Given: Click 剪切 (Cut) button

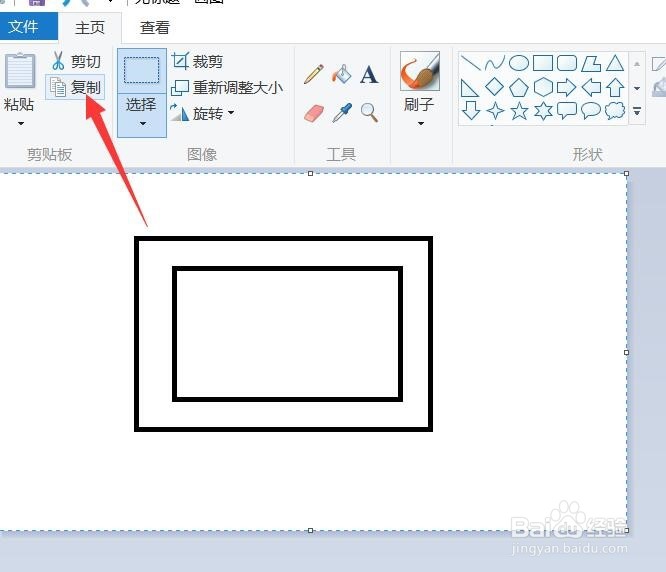Looking at the screenshot, I should click(76, 62).
